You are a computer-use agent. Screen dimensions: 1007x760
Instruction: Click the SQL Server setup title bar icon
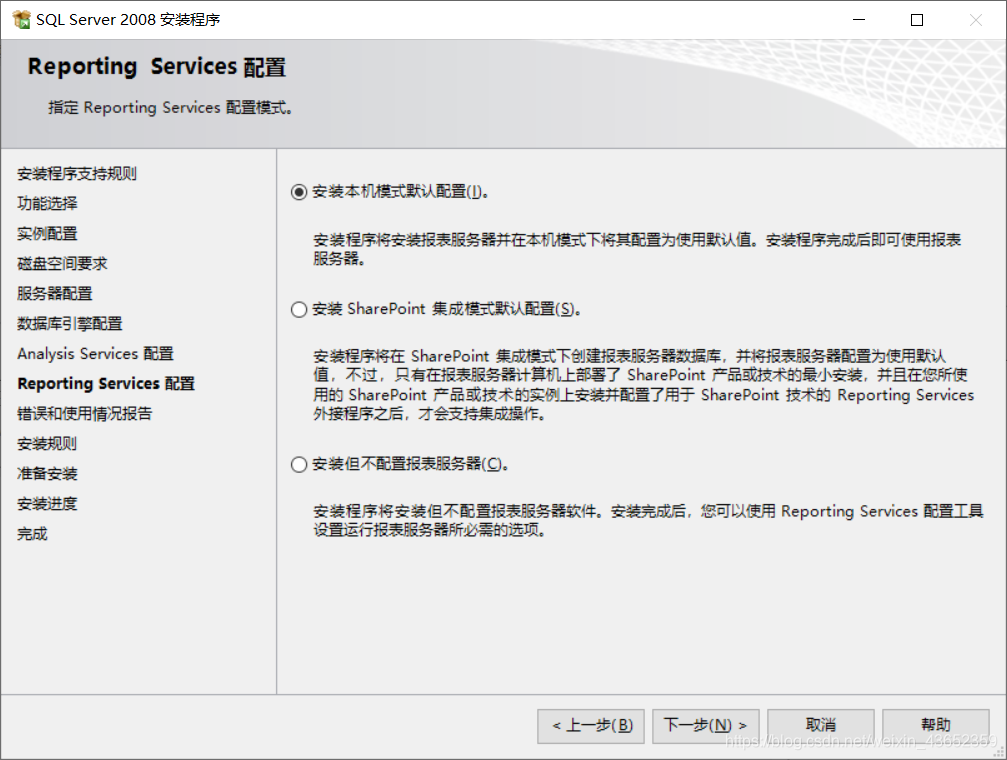click(21, 20)
